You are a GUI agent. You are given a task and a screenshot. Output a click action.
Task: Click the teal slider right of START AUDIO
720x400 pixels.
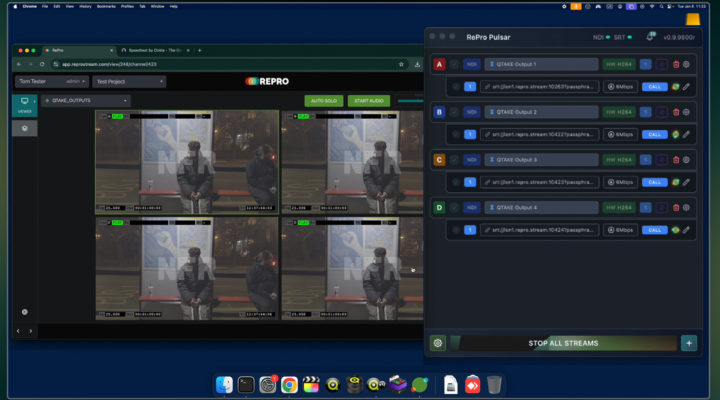pos(410,101)
